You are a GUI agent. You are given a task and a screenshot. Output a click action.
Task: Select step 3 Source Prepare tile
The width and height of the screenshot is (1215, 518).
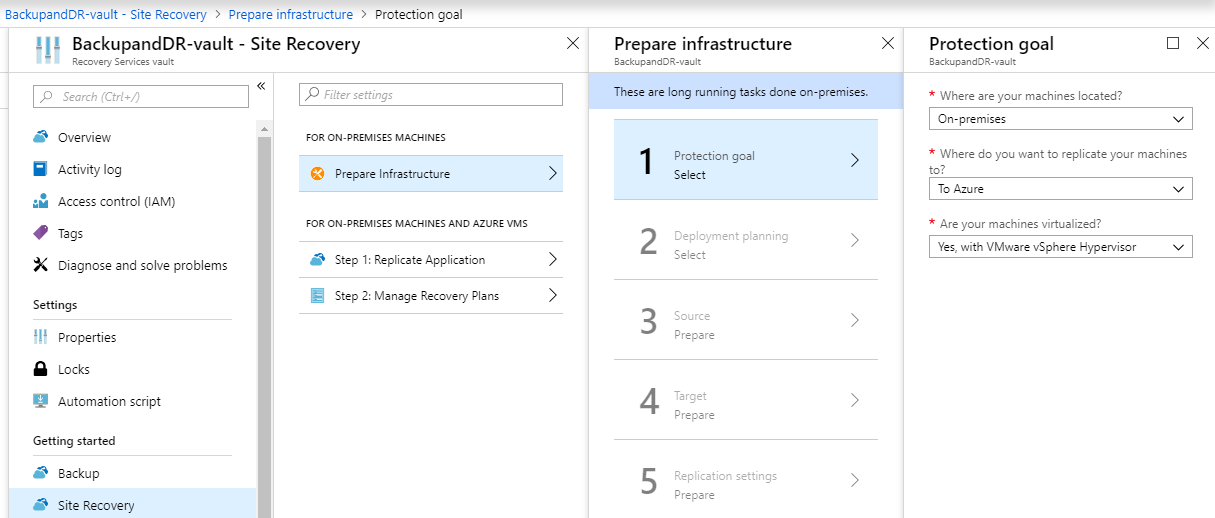click(746, 320)
